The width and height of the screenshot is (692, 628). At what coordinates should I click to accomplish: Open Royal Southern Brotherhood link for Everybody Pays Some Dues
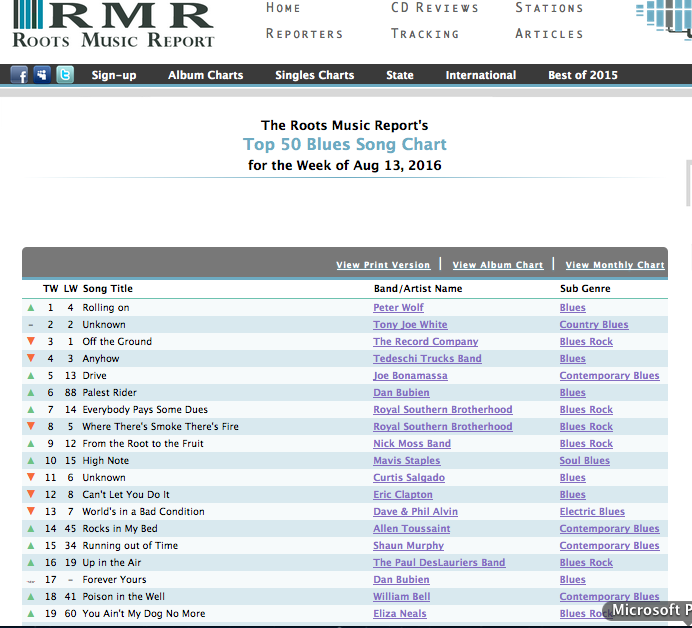(x=443, y=410)
